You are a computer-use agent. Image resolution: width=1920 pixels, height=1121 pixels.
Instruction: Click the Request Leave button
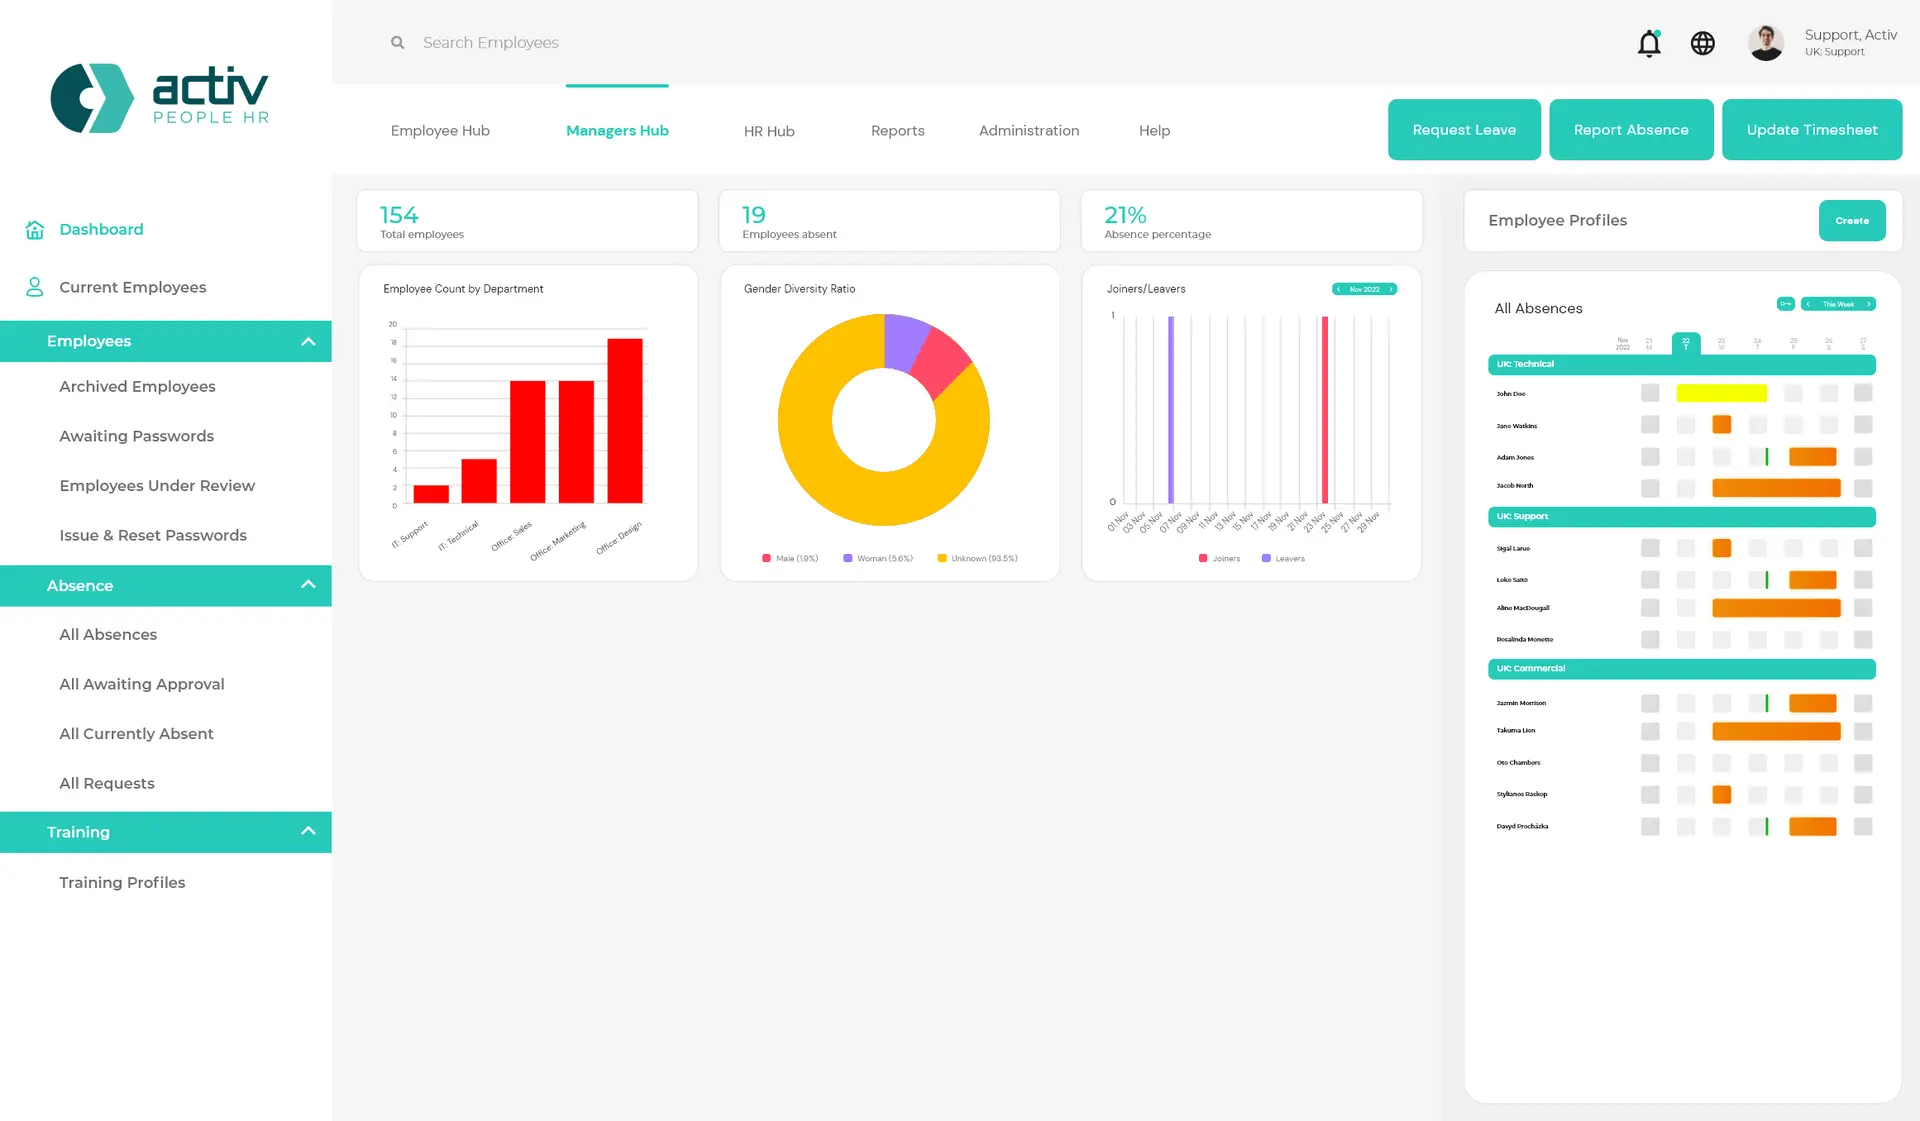pos(1463,130)
